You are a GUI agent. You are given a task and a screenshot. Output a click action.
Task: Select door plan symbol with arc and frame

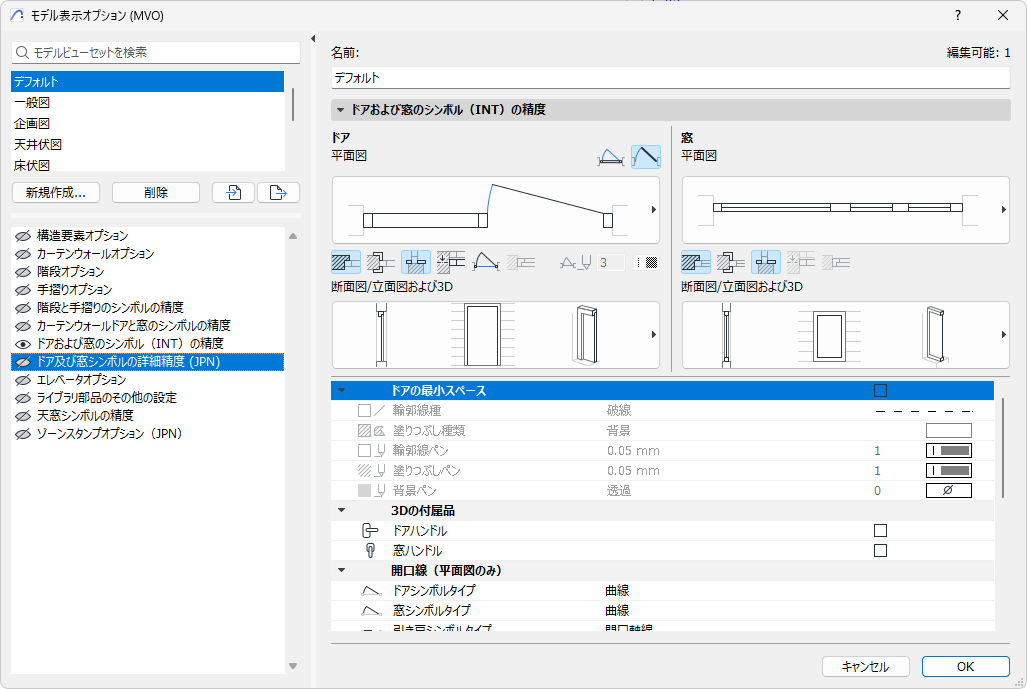pyautogui.click(x=610, y=157)
